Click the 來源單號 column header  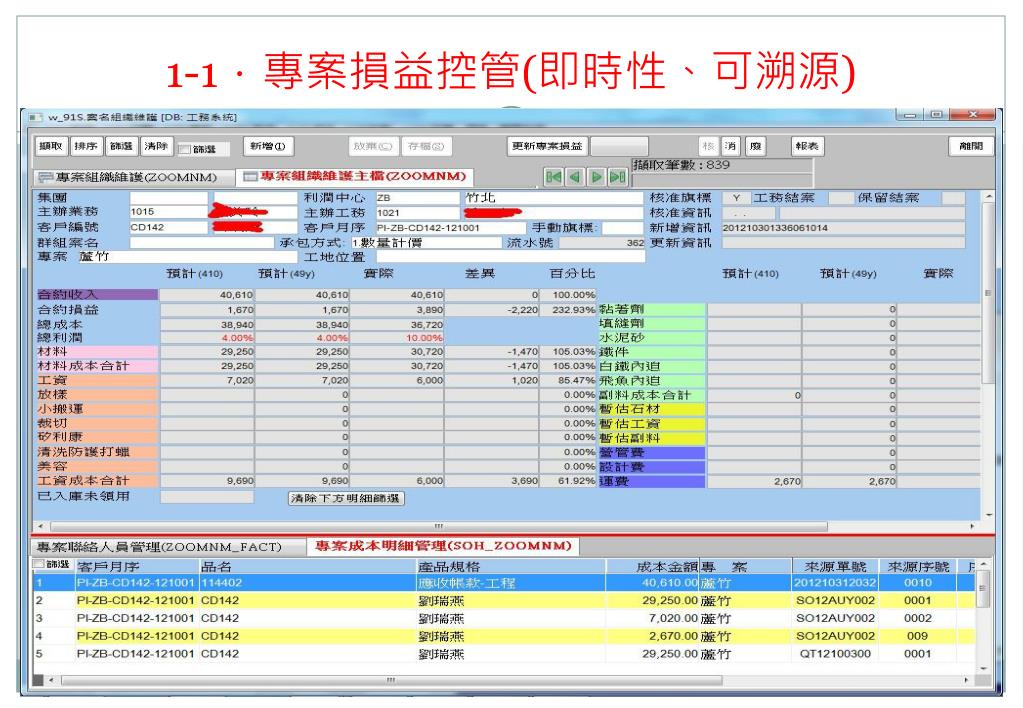(x=835, y=566)
